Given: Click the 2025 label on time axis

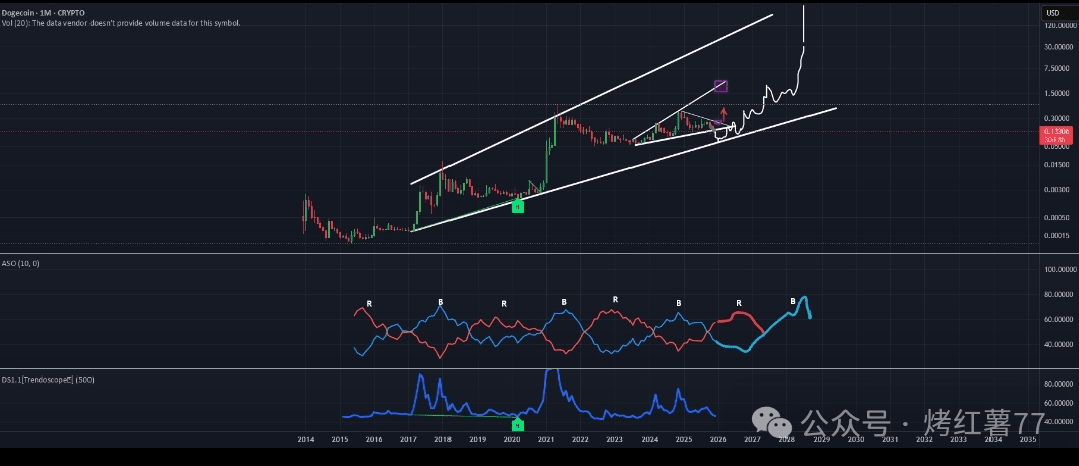Looking at the screenshot, I should (683, 439).
